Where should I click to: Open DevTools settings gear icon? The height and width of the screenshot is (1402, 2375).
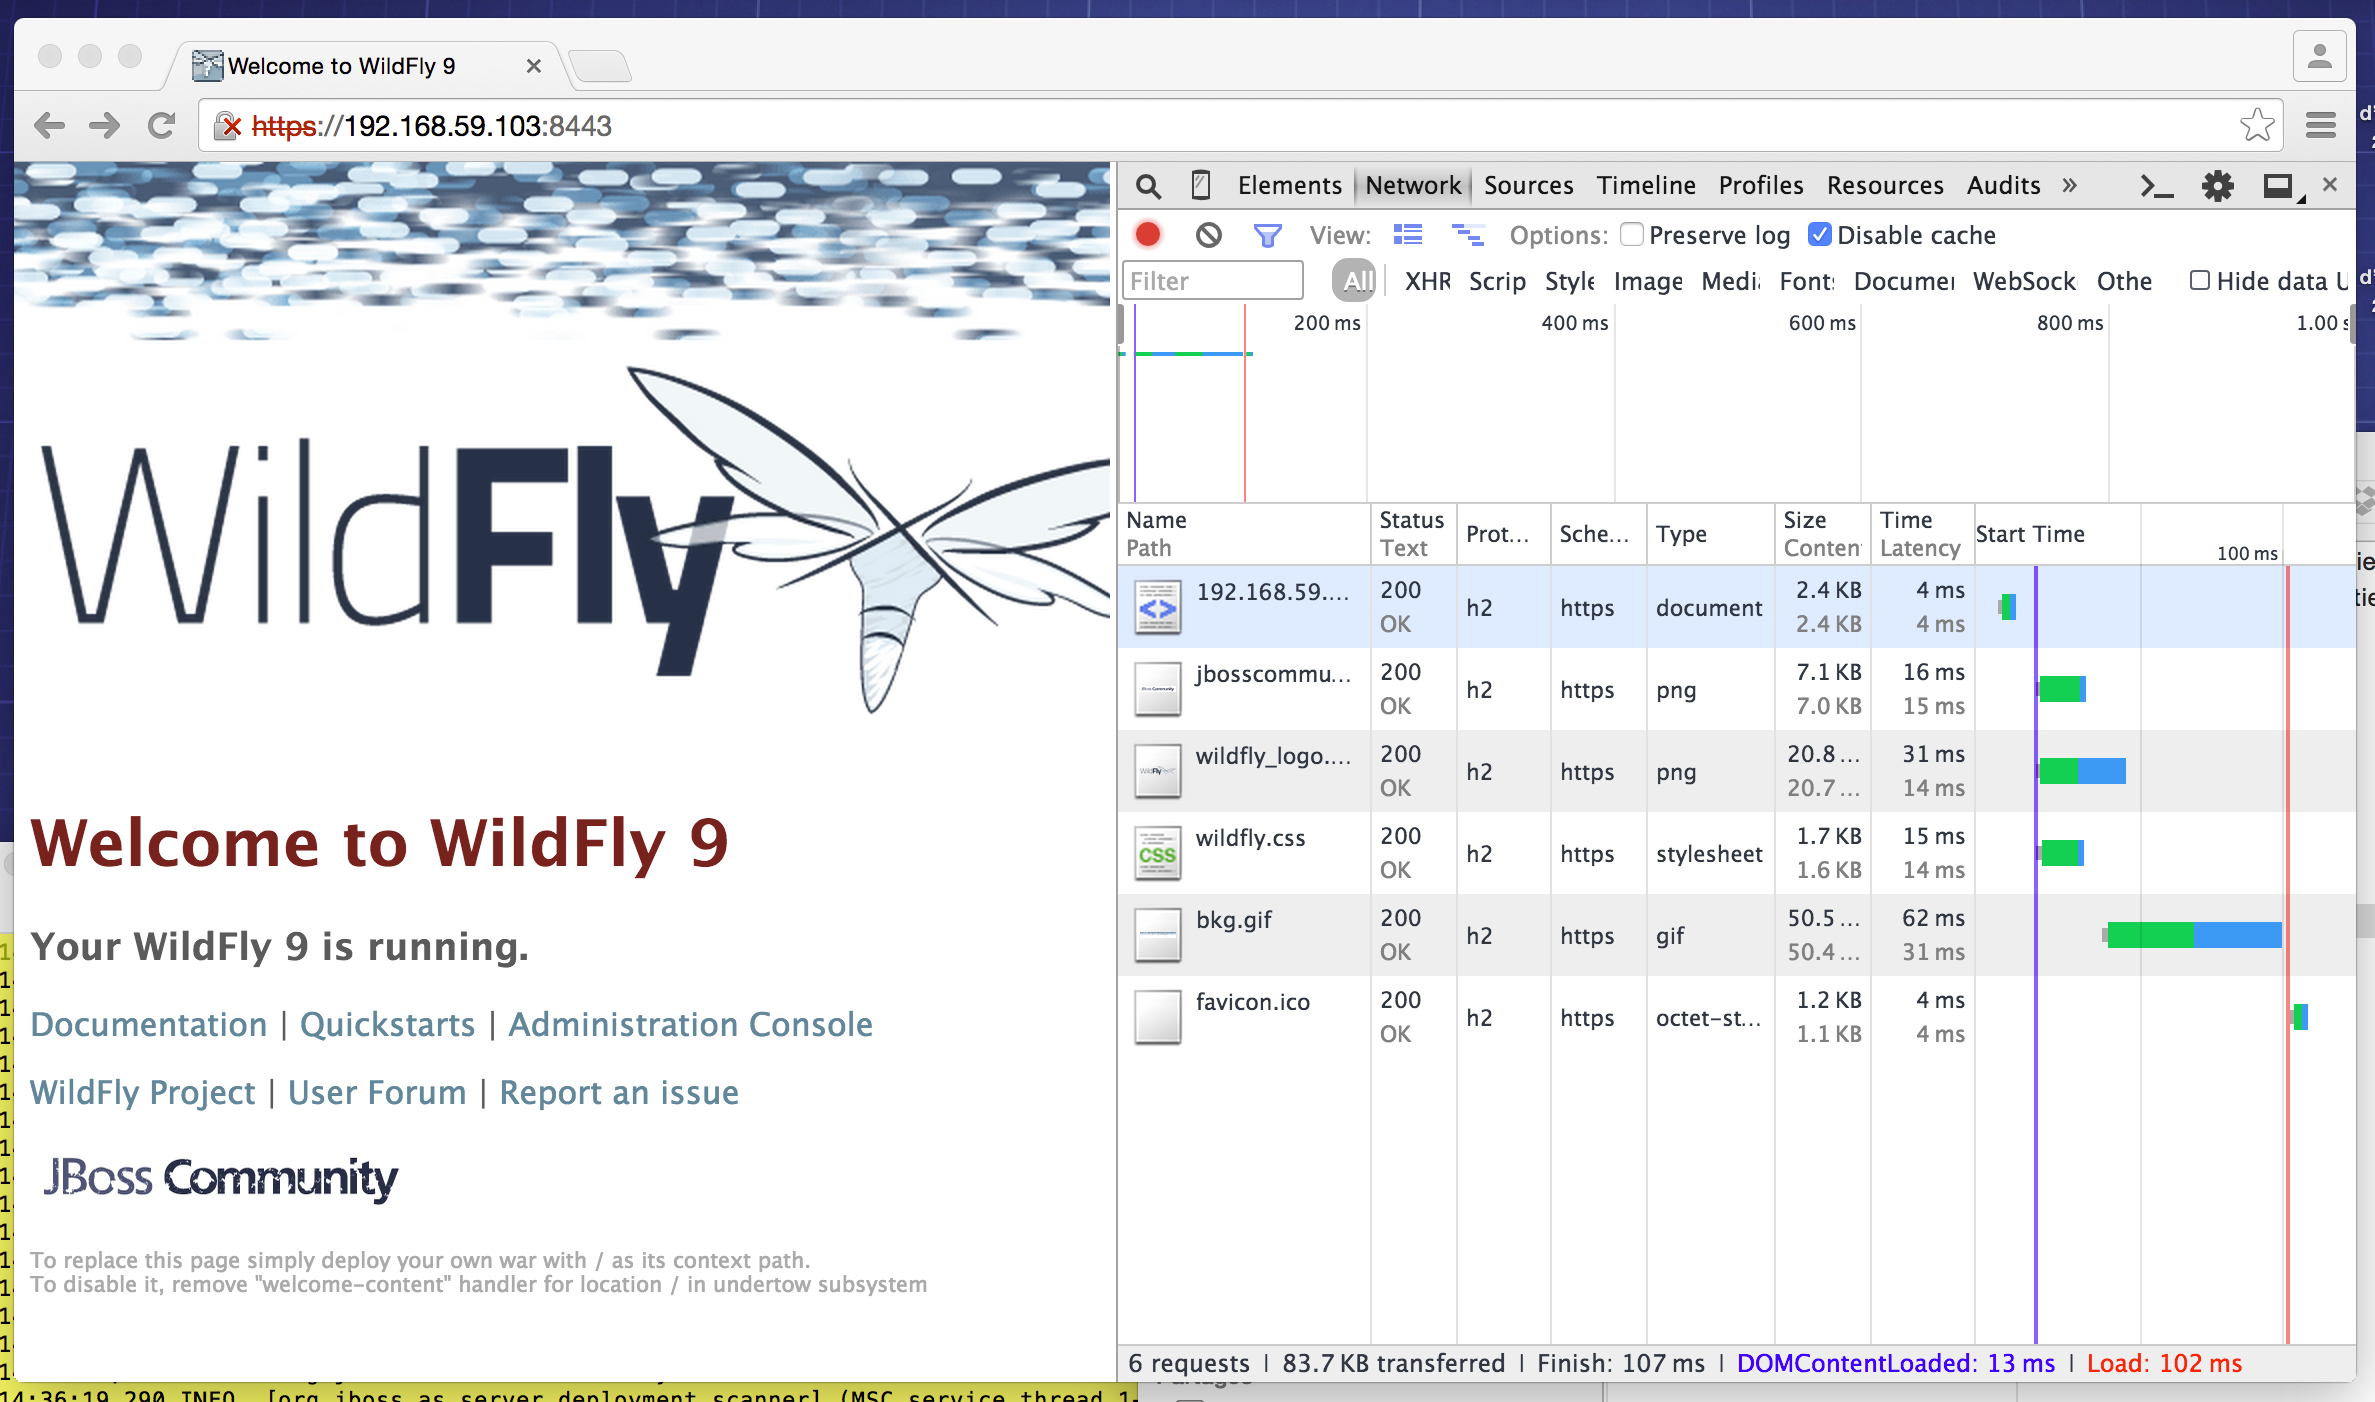pos(2217,186)
